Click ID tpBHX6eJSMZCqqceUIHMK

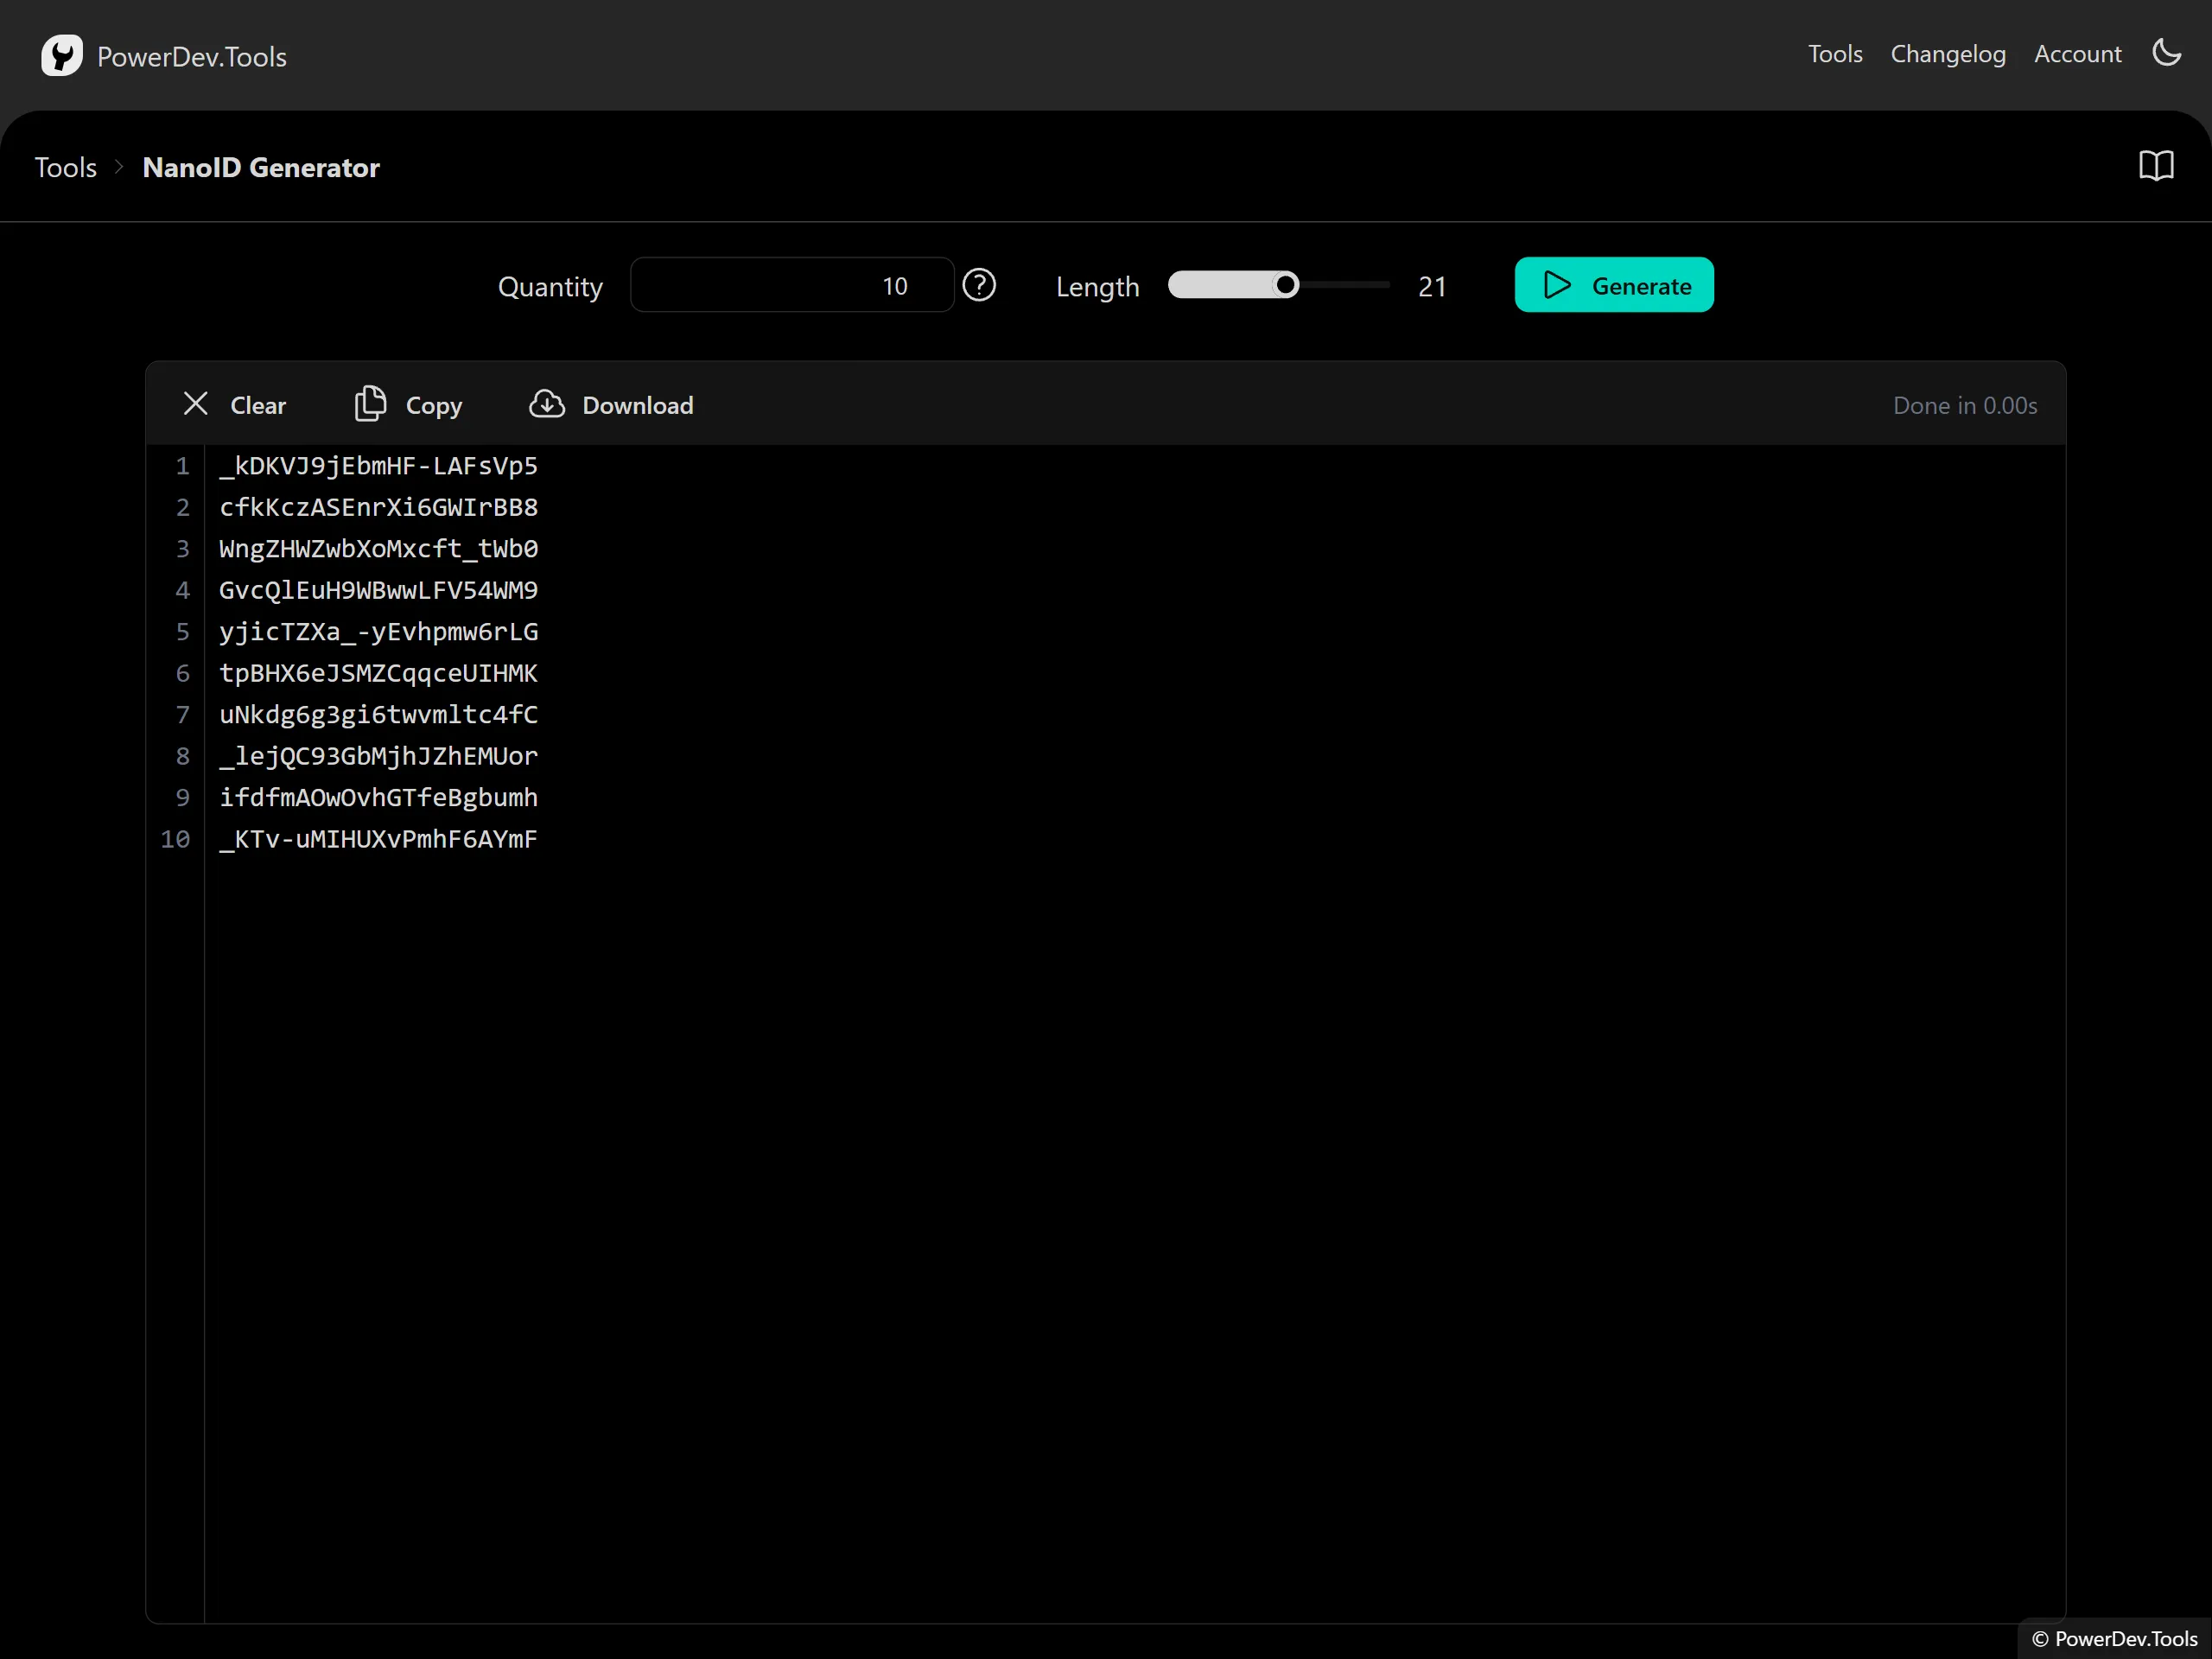378,673
